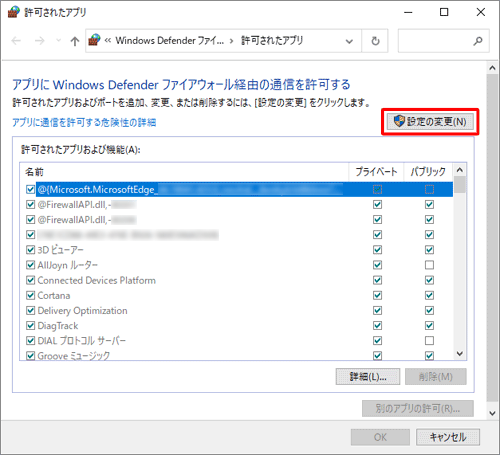Toggle private checkbox for 3D ビューアー
500x455 pixels.
pos(377,250)
